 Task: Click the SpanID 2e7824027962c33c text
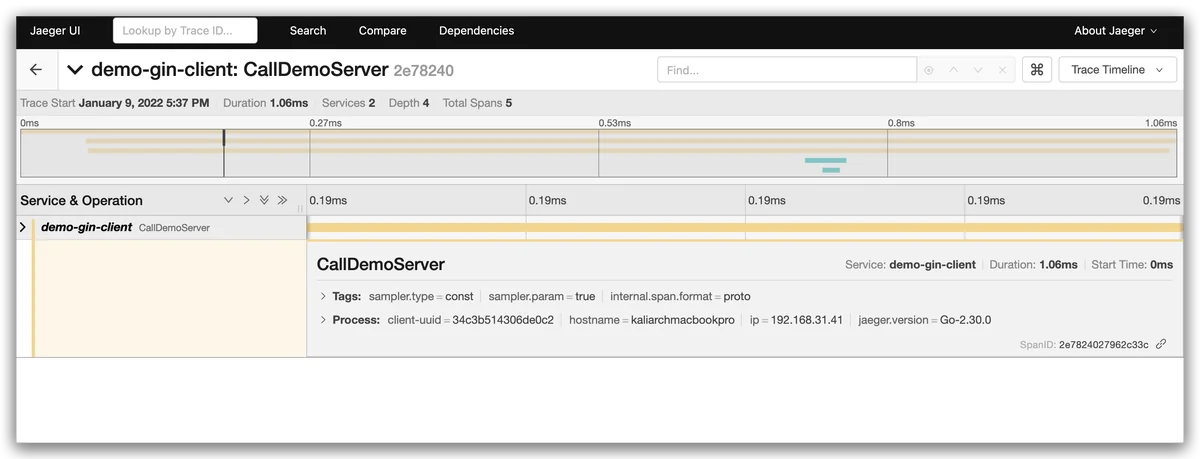[x=1104, y=344]
